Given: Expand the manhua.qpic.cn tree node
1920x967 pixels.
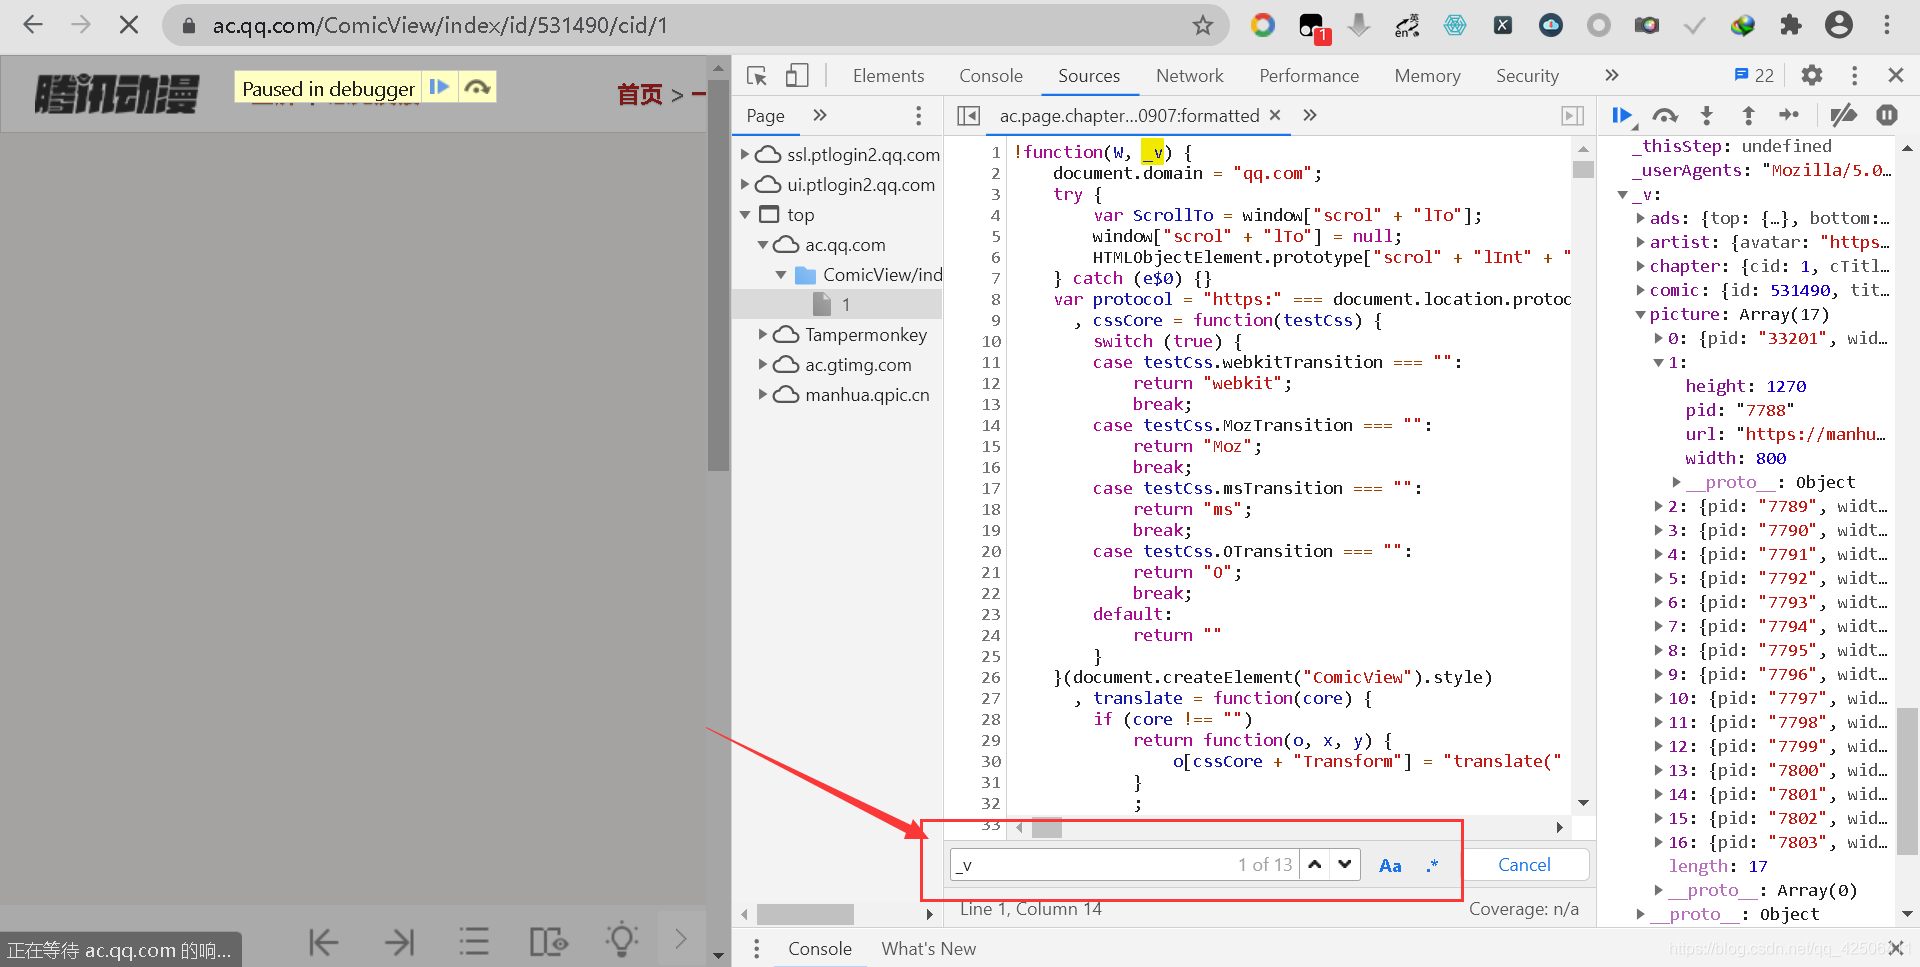Looking at the screenshot, I should (763, 395).
